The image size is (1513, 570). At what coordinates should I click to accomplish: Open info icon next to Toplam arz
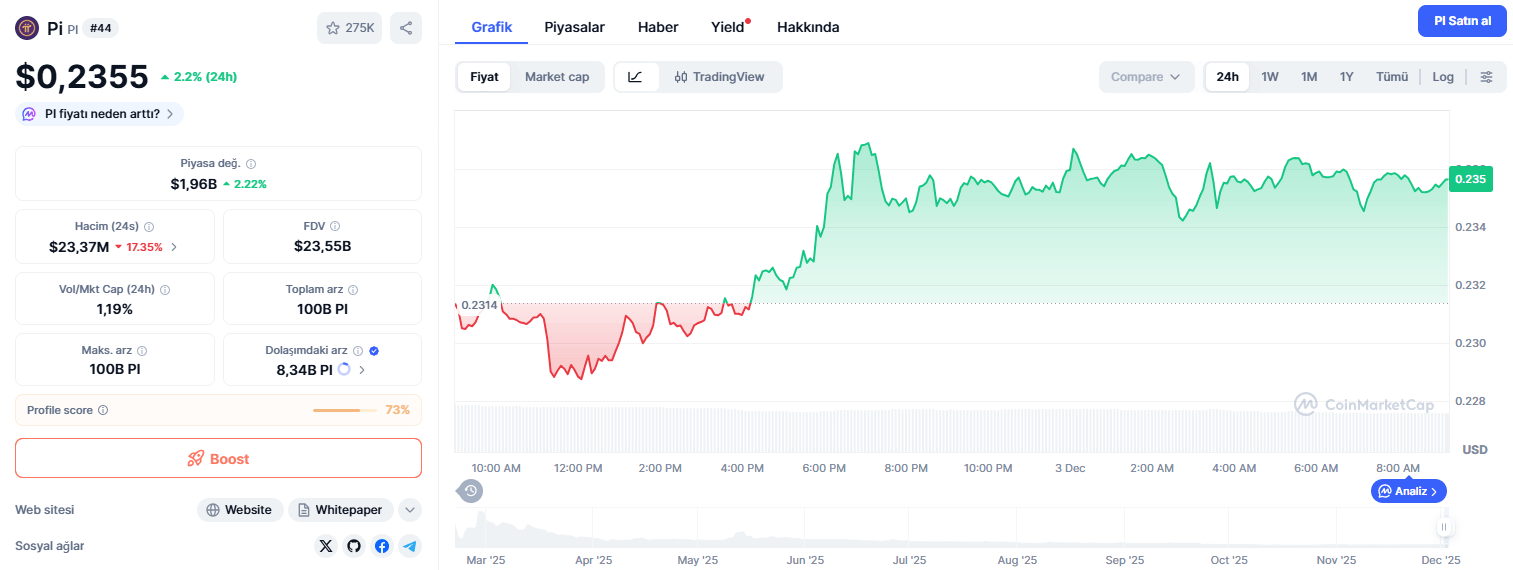point(353,289)
